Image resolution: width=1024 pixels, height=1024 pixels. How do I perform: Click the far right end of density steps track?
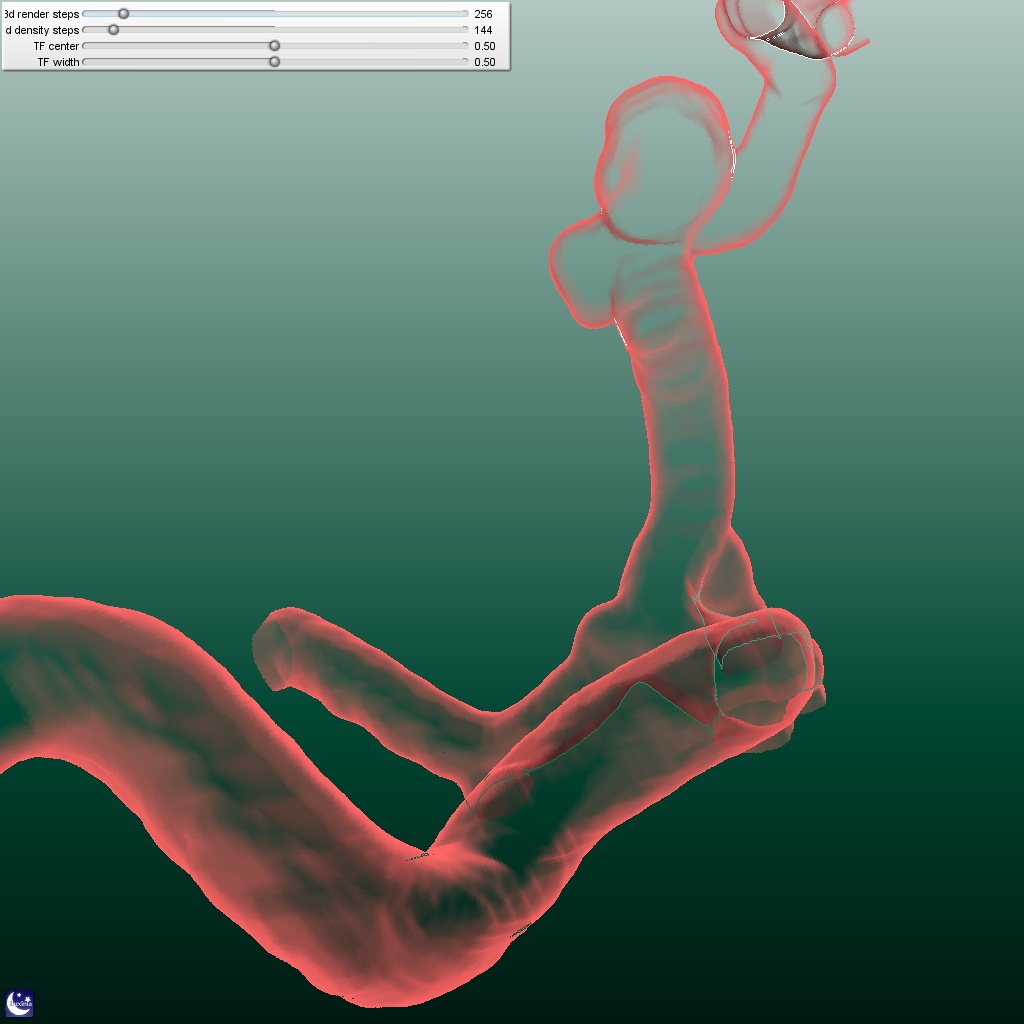pyautogui.click(x=465, y=30)
